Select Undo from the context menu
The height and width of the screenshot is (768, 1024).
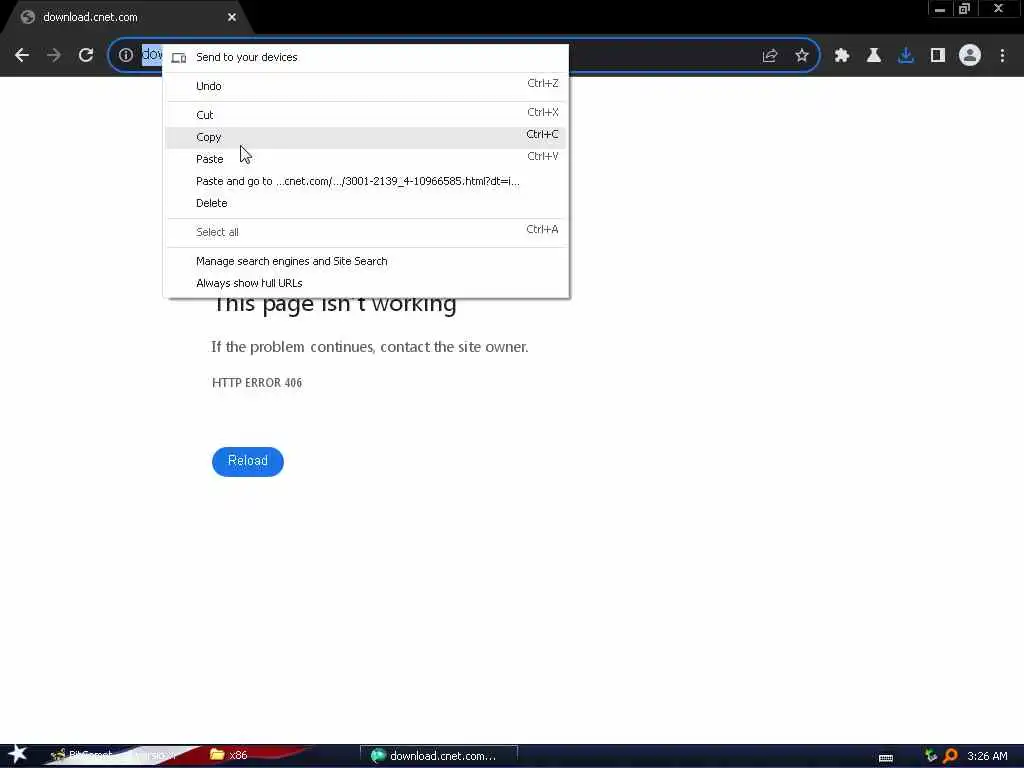tap(365, 86)
